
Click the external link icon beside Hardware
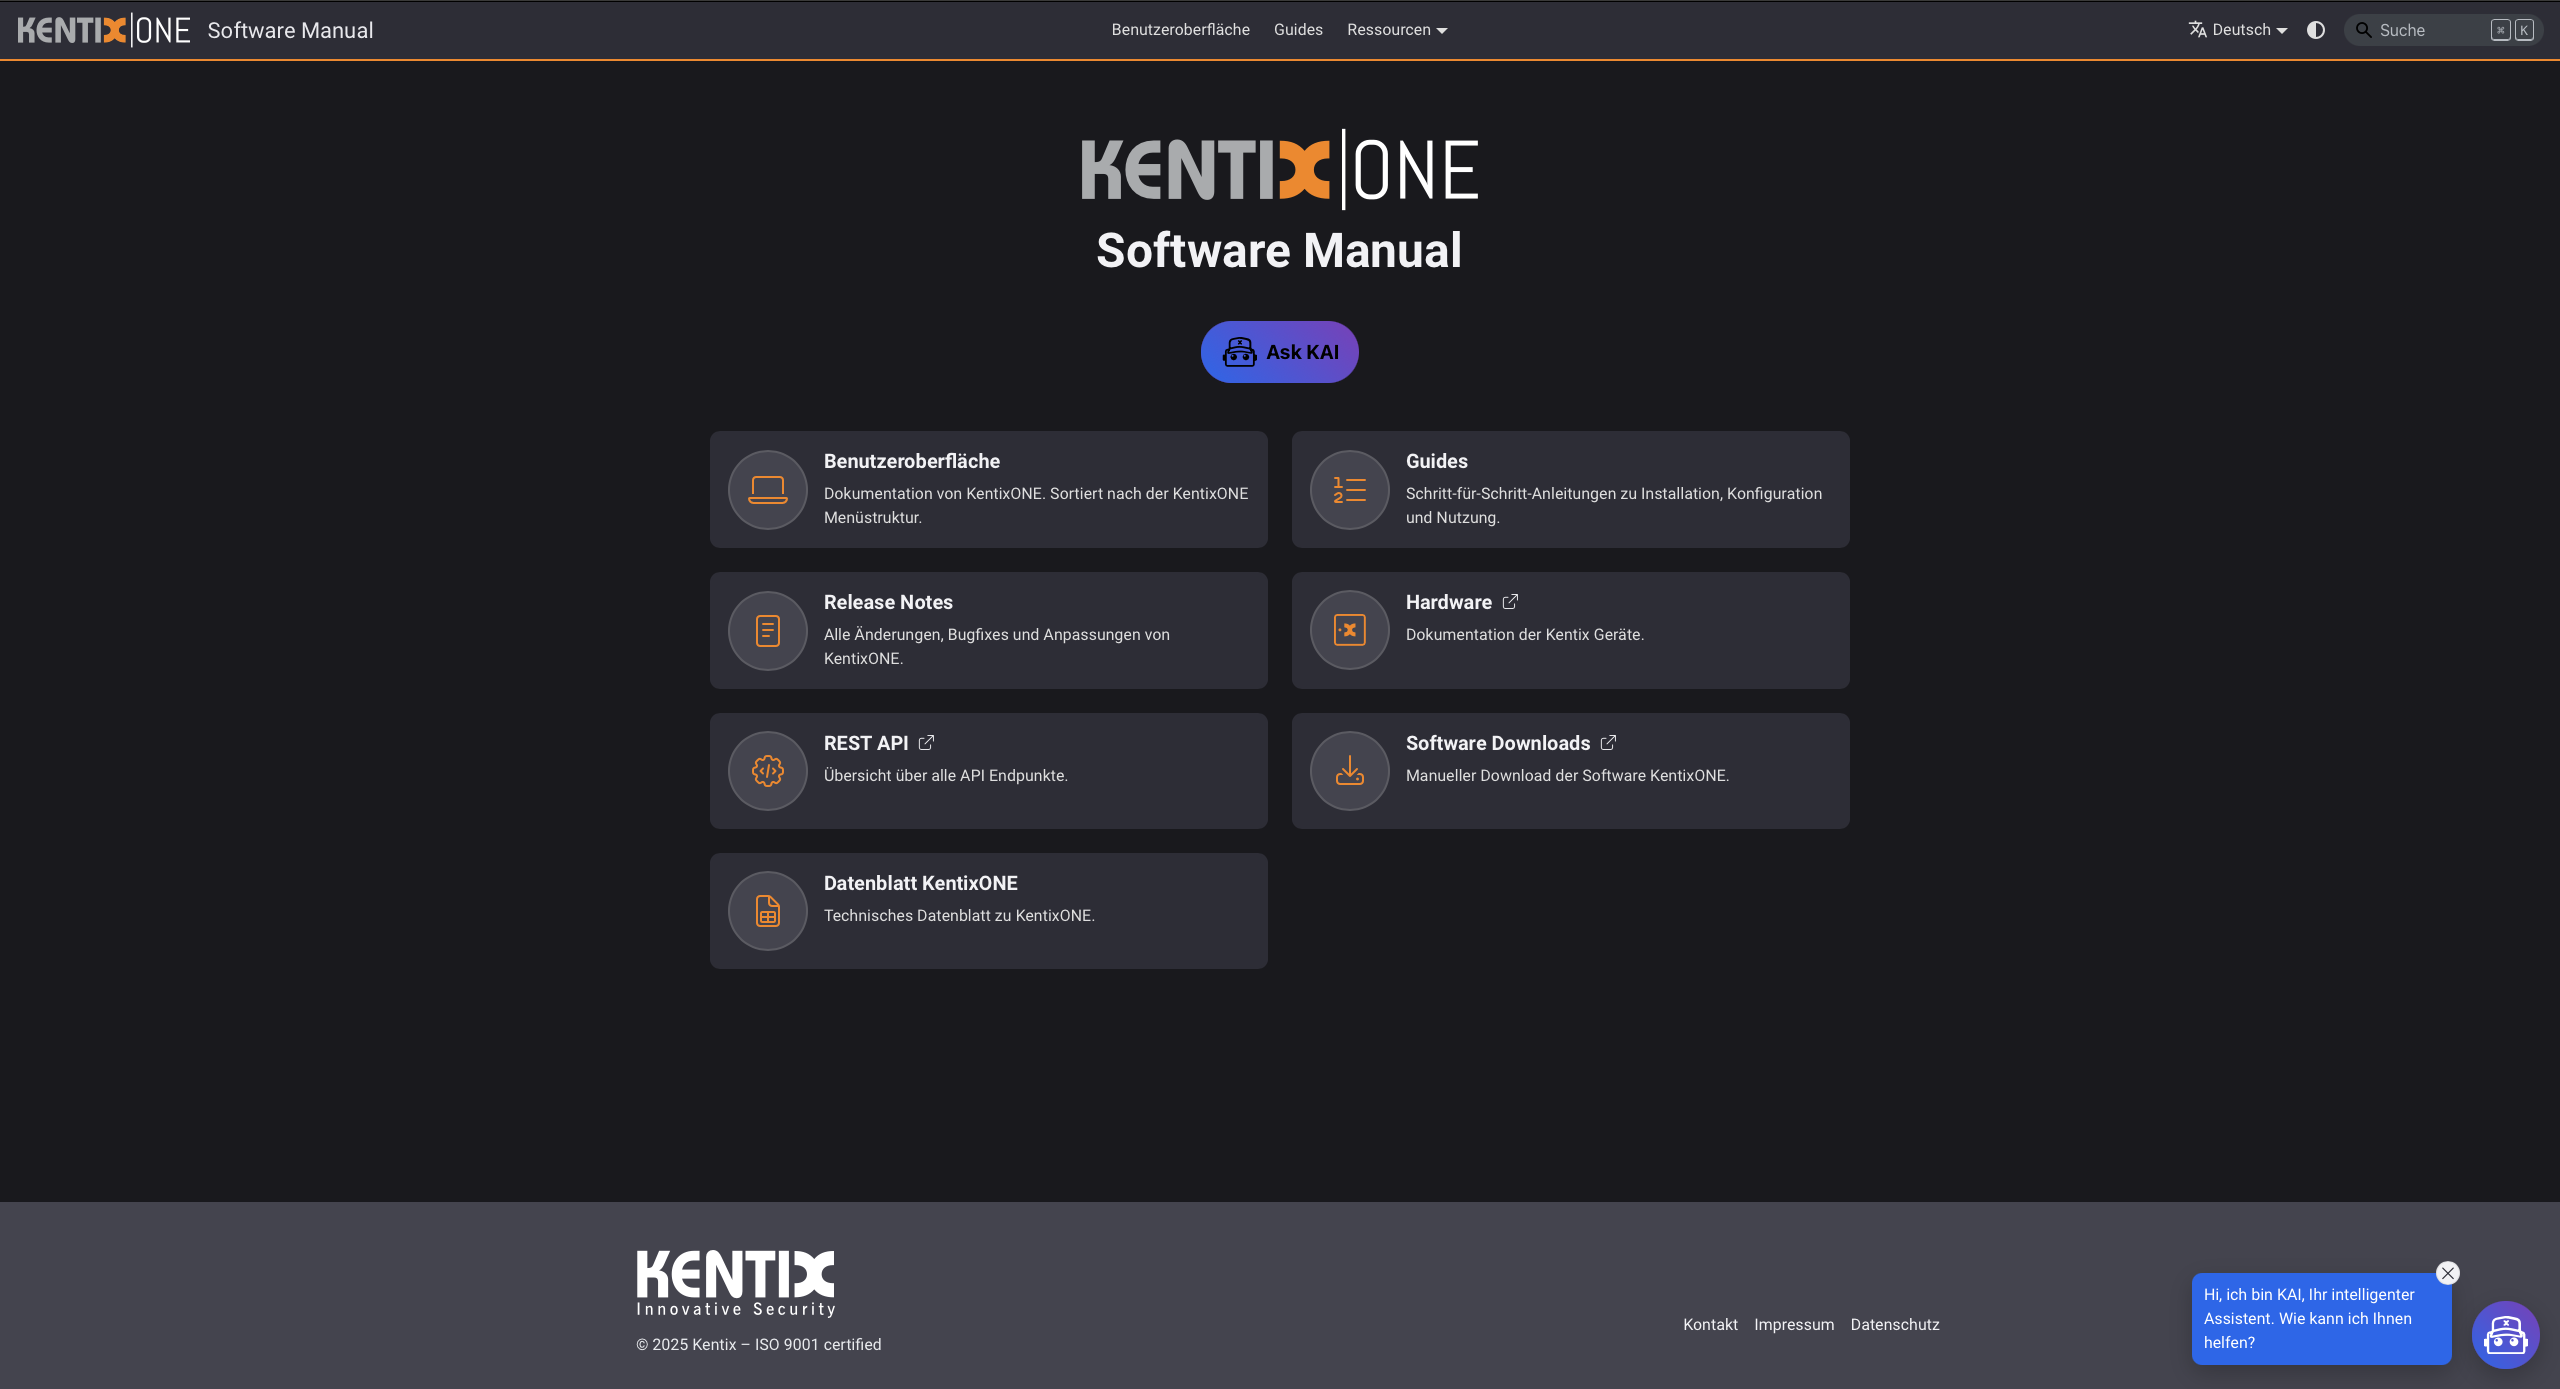(1508, 602)
